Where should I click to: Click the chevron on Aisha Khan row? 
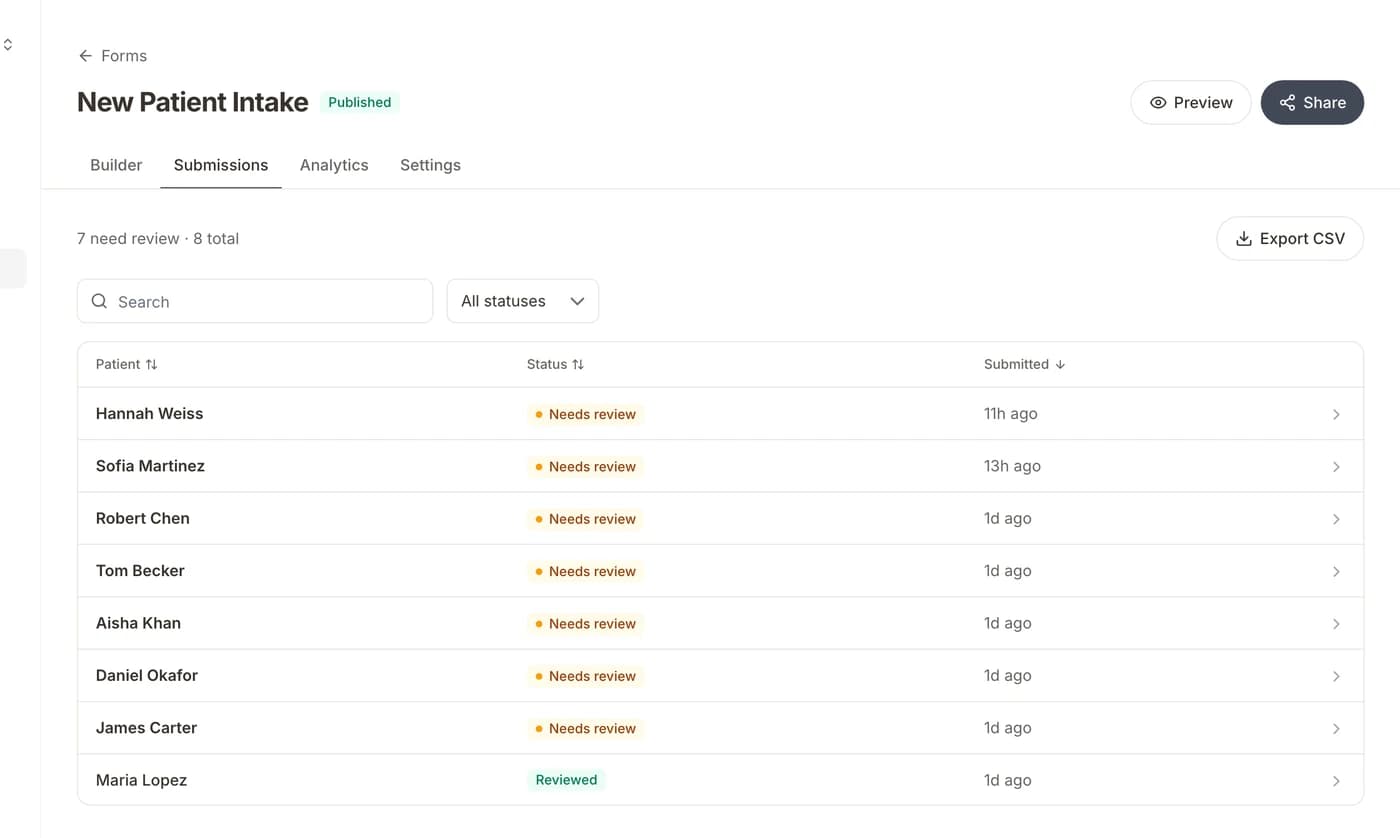click(1336, 624)
